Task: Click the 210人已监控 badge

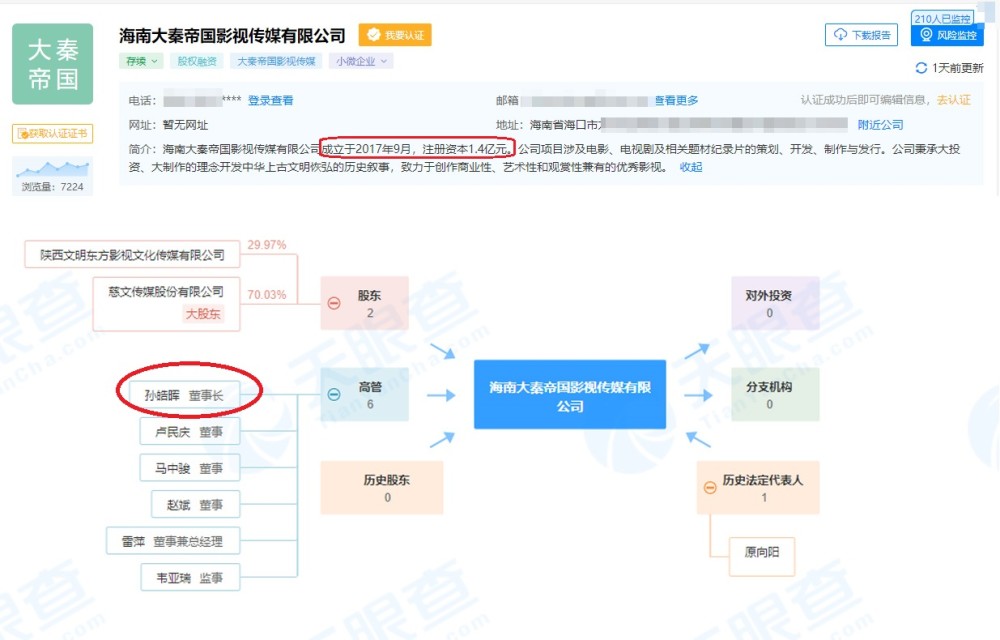Action: 942,18
